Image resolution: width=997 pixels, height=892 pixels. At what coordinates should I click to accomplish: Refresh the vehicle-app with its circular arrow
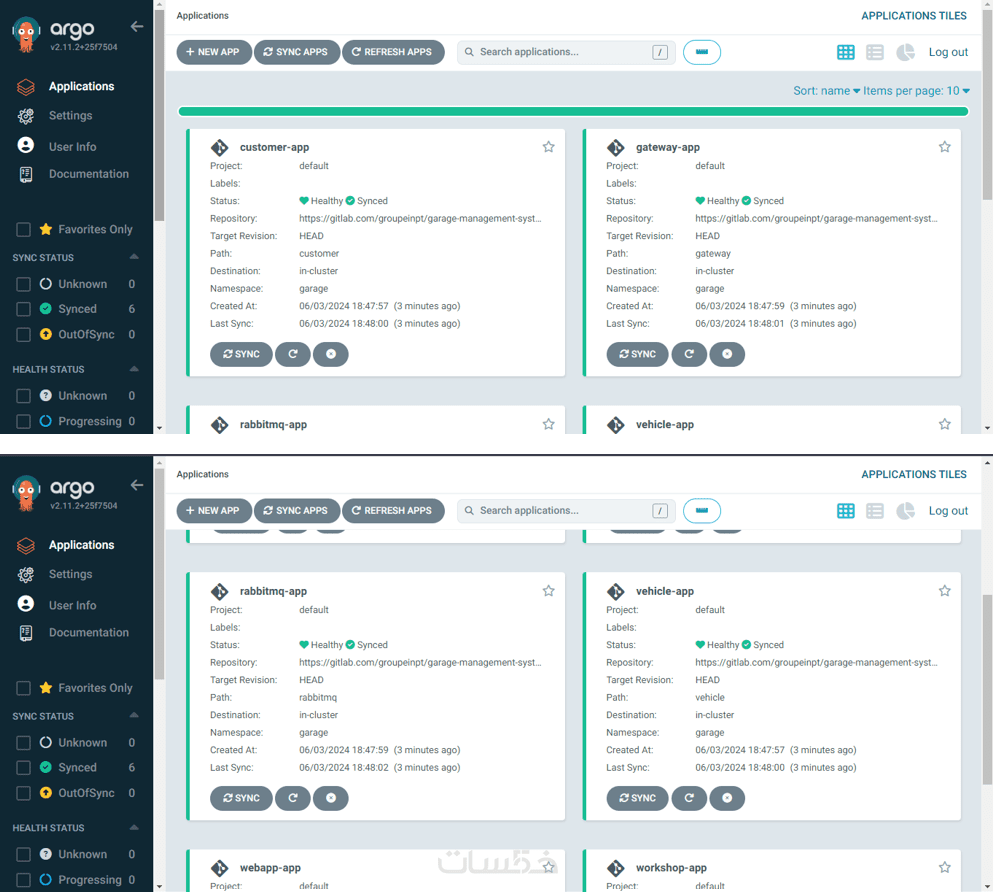pos(689,798)
